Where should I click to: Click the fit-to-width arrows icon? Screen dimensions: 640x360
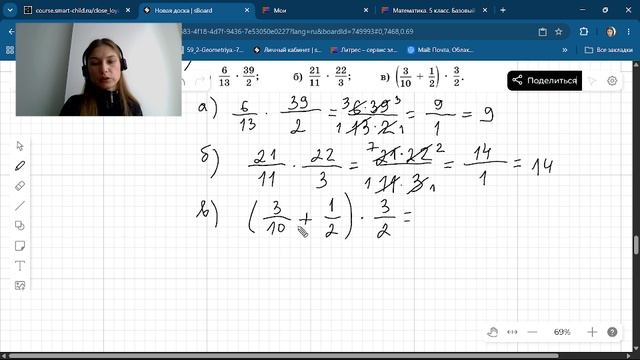coord(512,332)
